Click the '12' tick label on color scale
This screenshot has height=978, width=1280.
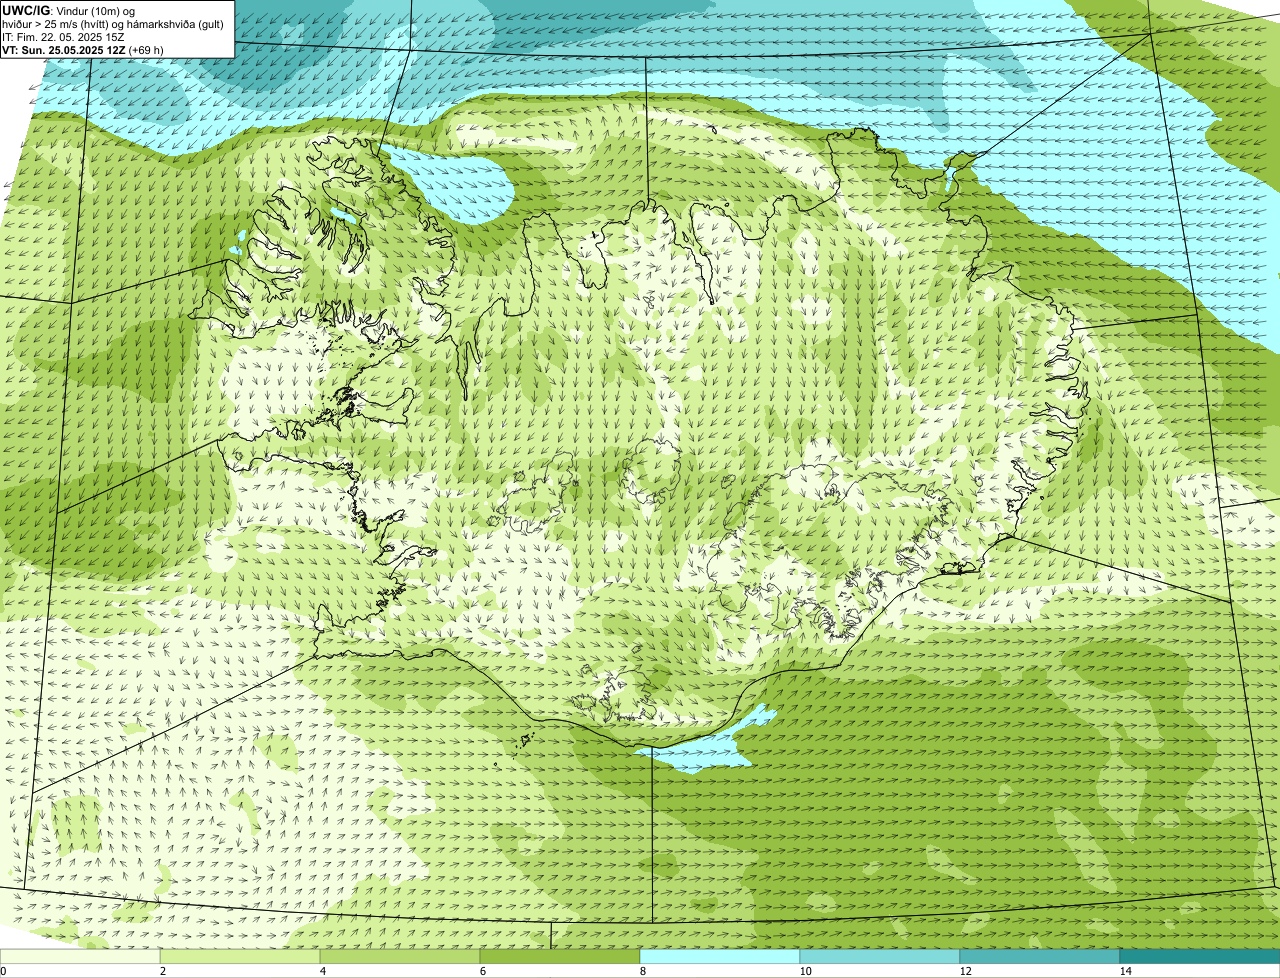click(965, 971)
